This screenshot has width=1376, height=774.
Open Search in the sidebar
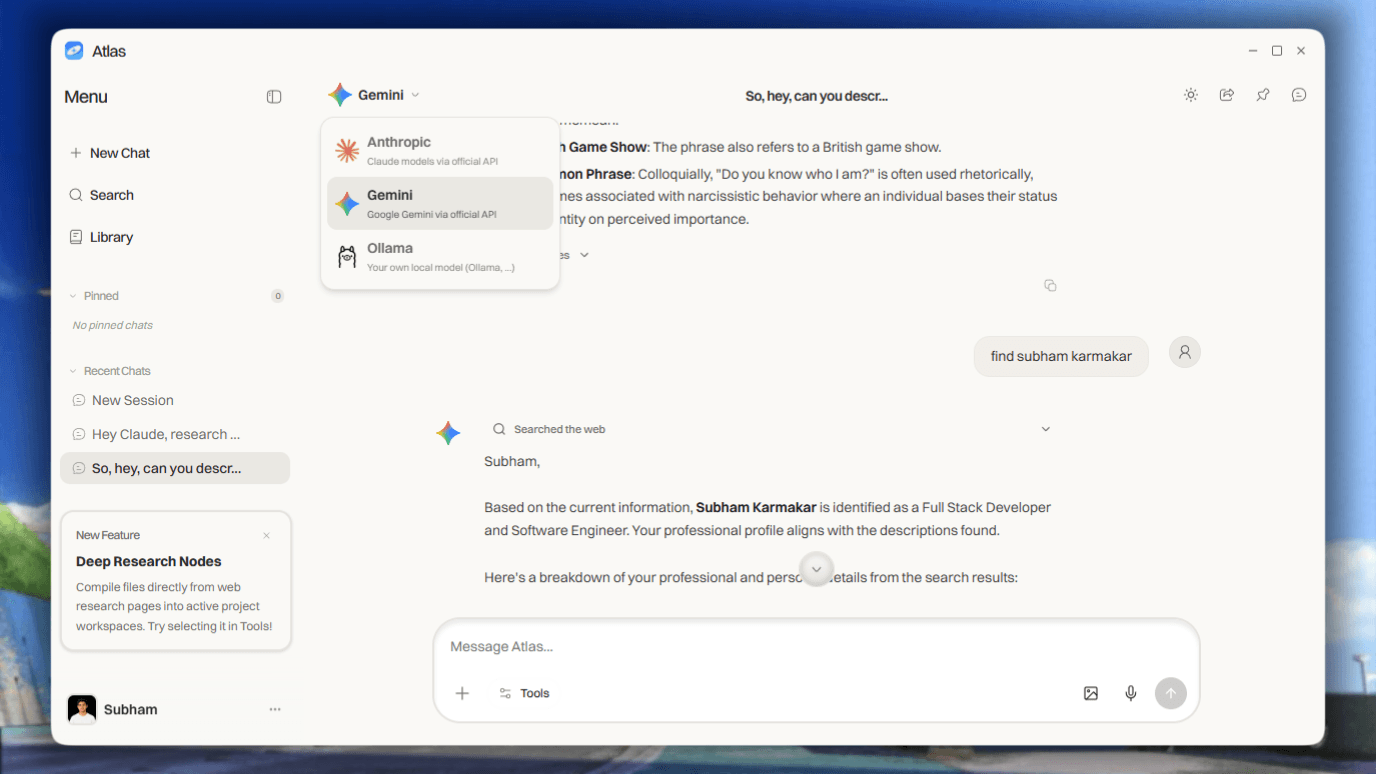pos(102,195)
